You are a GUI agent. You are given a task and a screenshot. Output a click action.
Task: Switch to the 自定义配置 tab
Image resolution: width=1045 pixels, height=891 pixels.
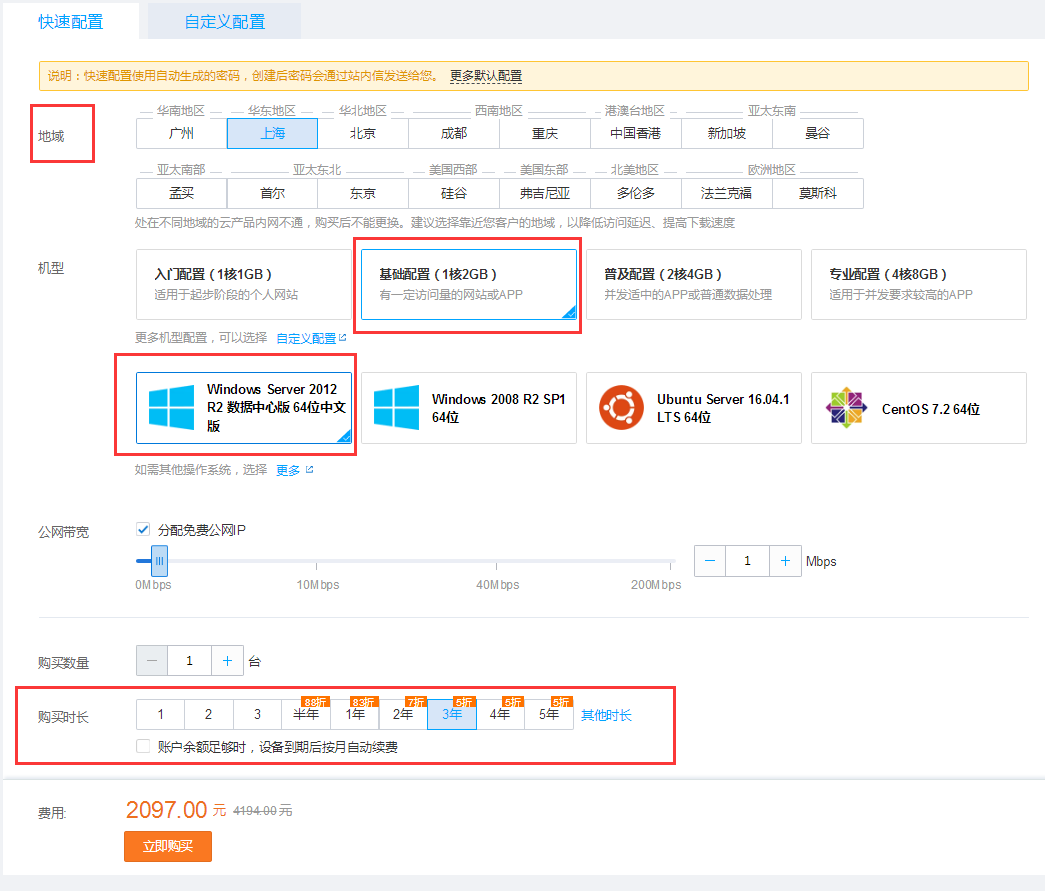click(x=223, y=20)
